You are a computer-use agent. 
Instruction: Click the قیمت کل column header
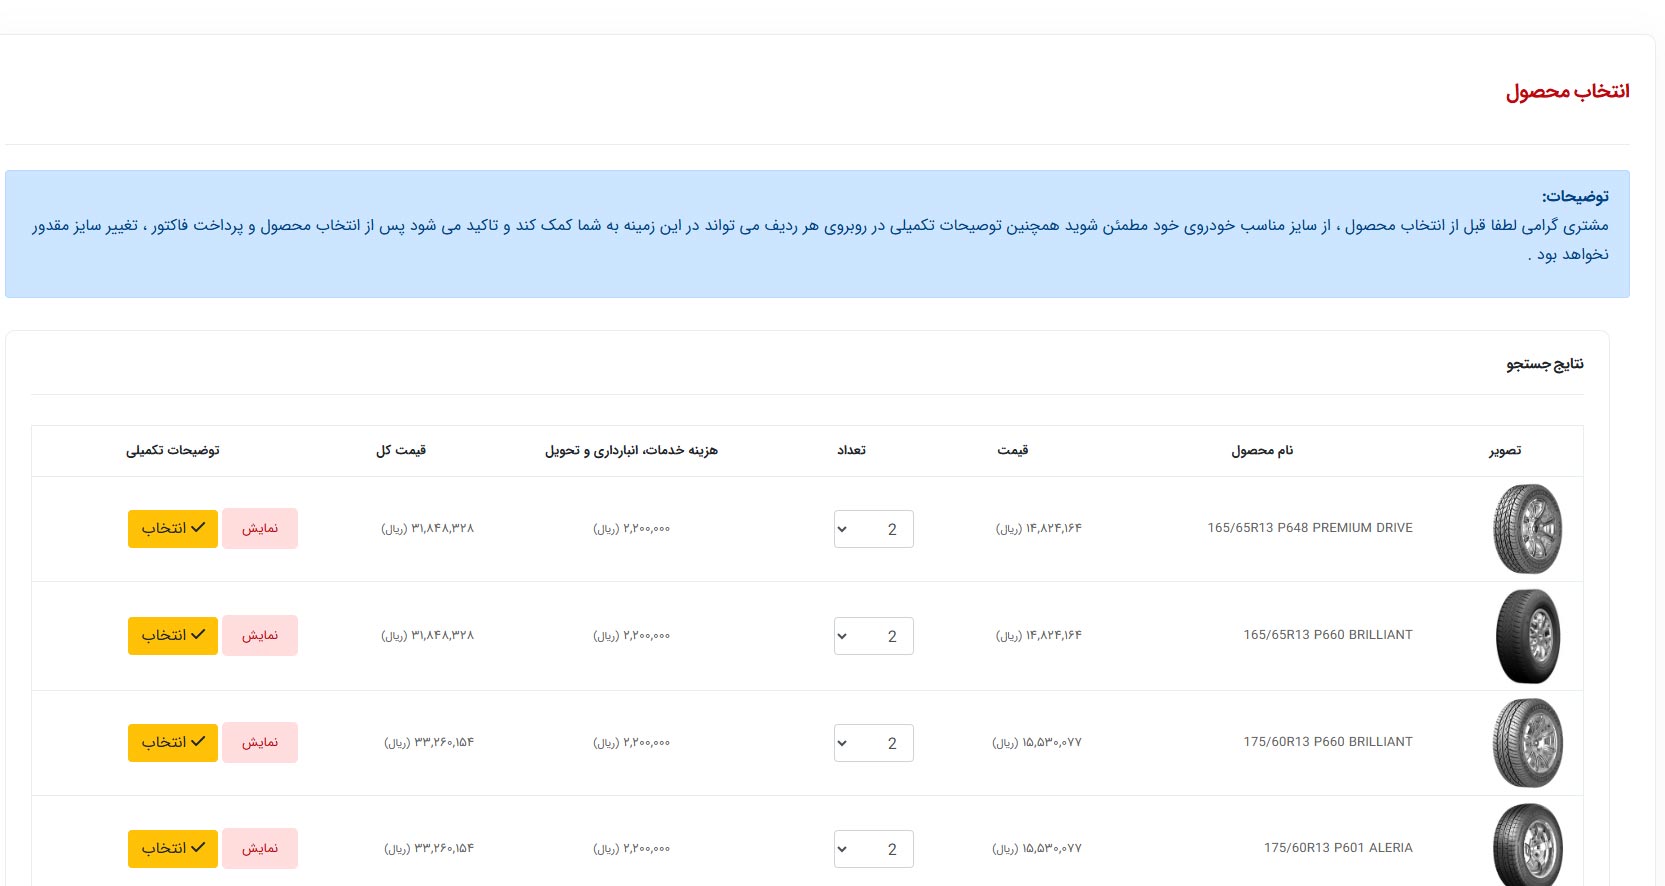click(401, 451)
